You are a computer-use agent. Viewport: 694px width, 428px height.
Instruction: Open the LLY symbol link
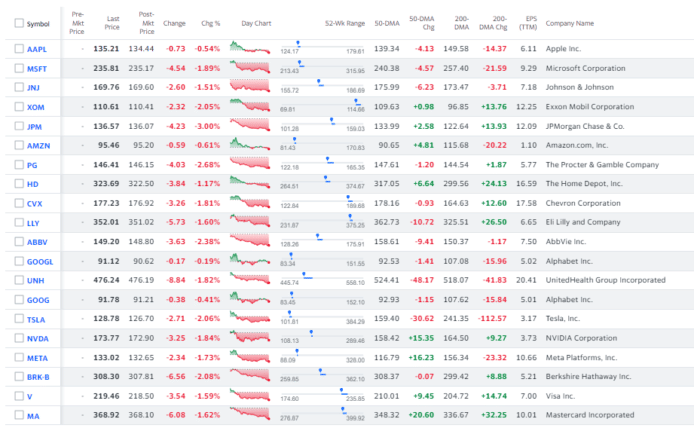coord(33,223)
